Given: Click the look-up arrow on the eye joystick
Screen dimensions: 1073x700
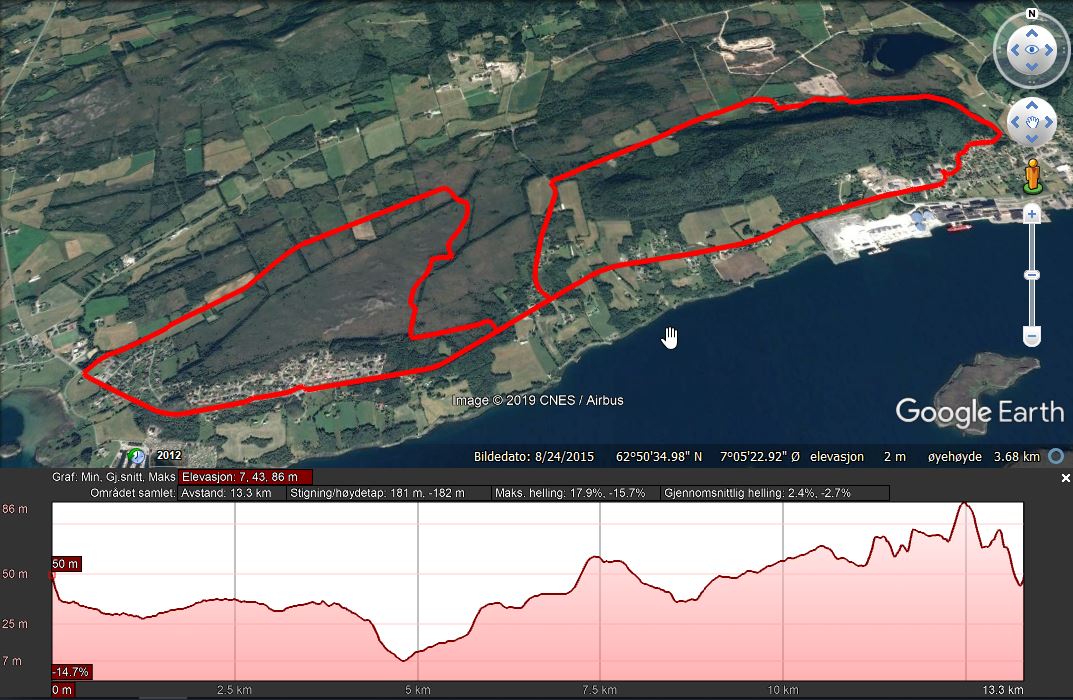Looking at the screenshot, I should [x=1032, y=33].
